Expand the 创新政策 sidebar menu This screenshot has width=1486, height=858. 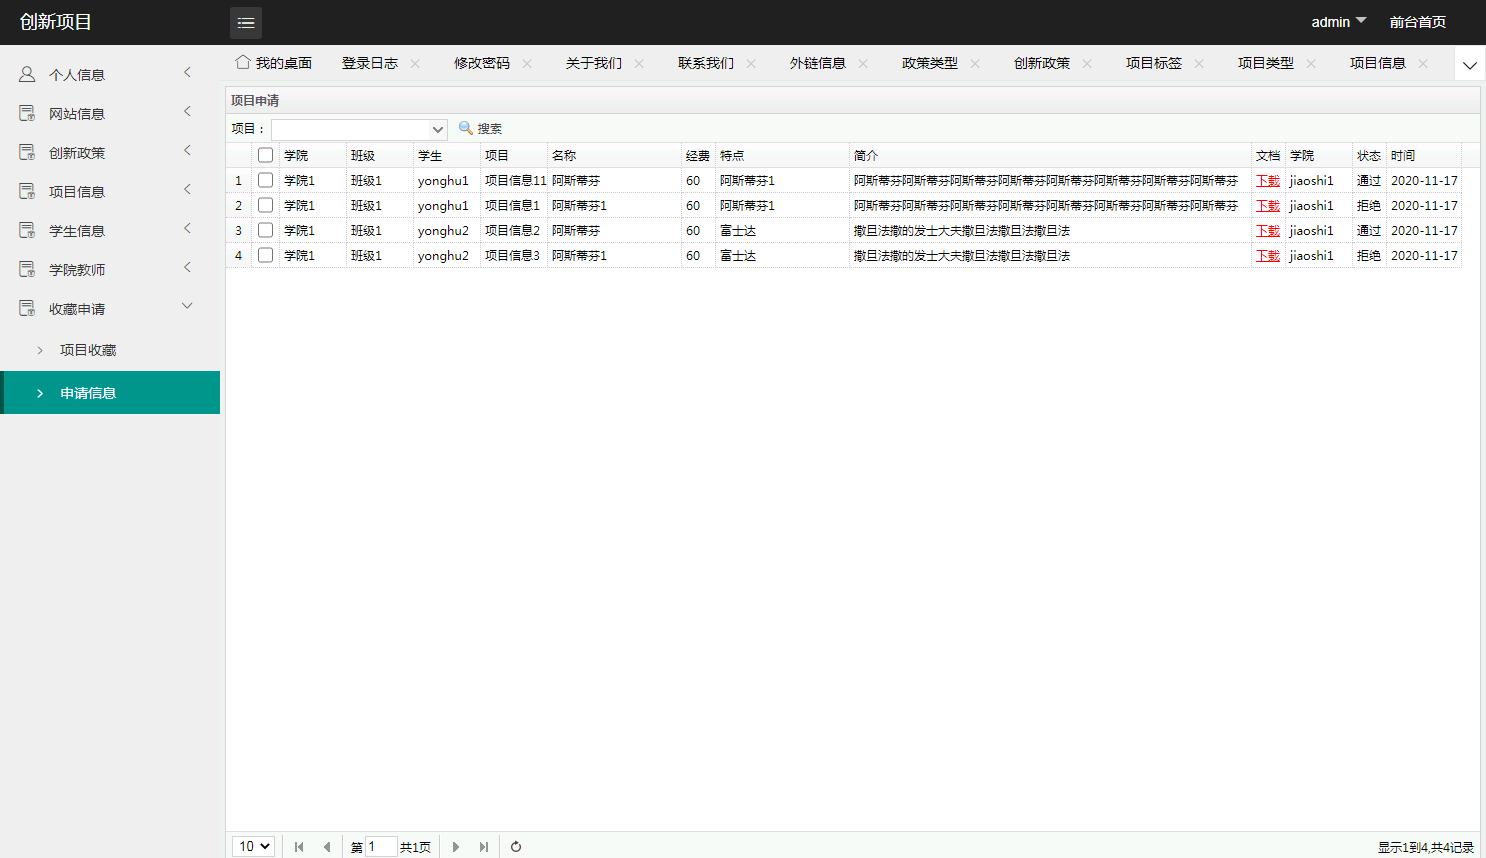(x=187, y=150)
